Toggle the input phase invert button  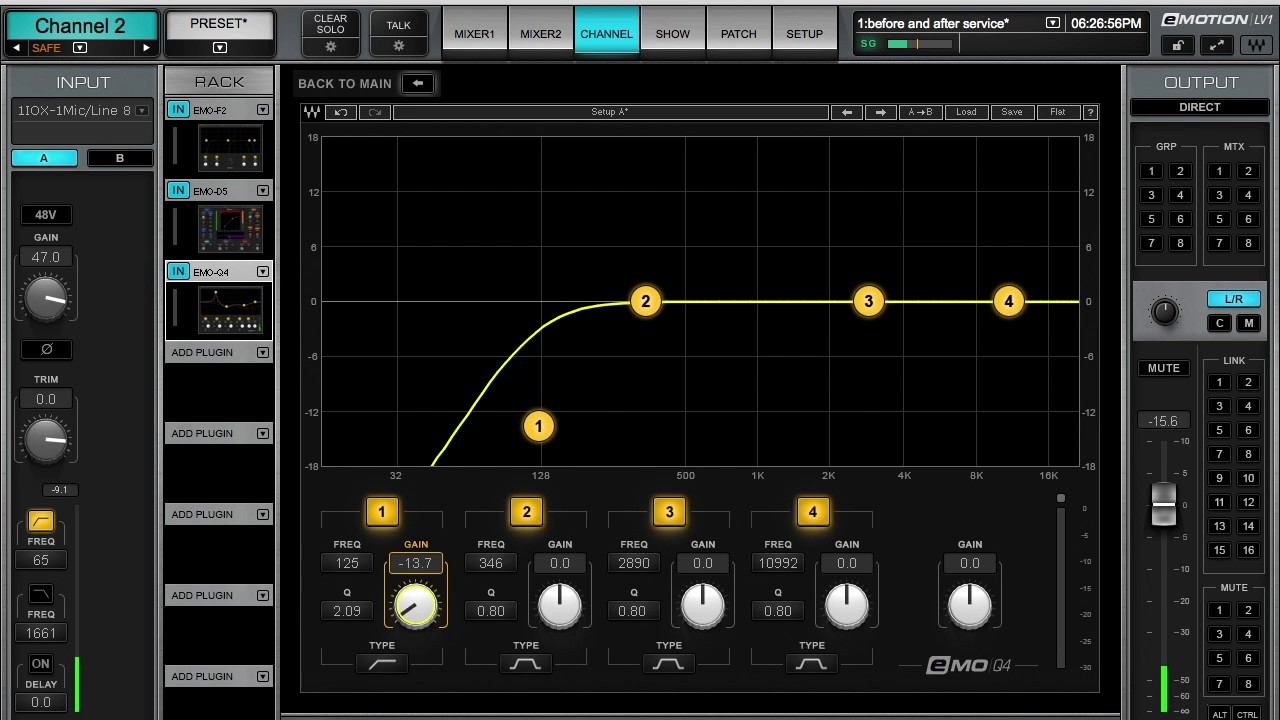[46, 349]
